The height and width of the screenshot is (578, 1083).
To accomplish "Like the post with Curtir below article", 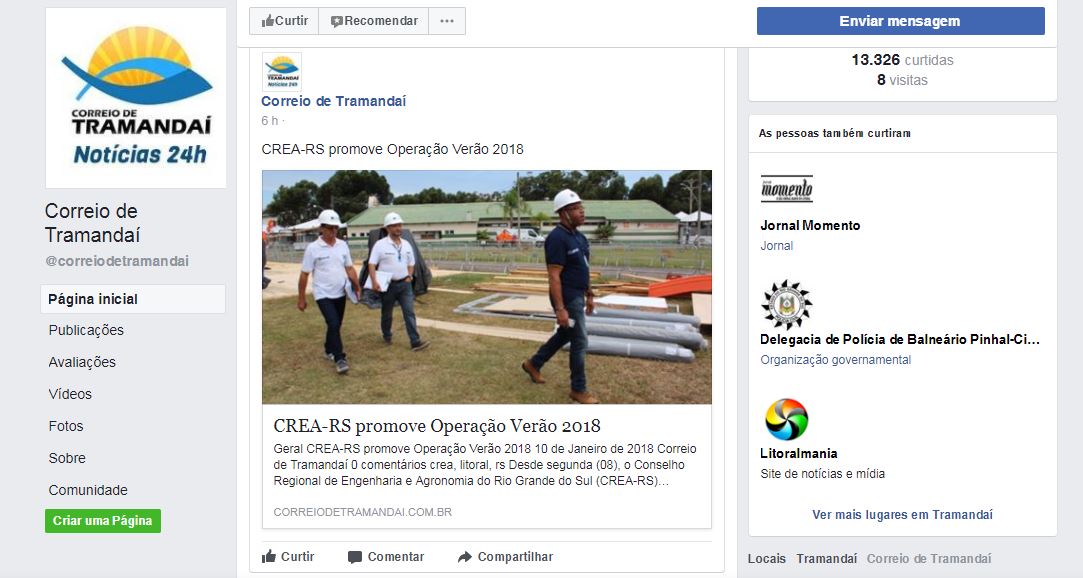I will [x=288, y=557].
